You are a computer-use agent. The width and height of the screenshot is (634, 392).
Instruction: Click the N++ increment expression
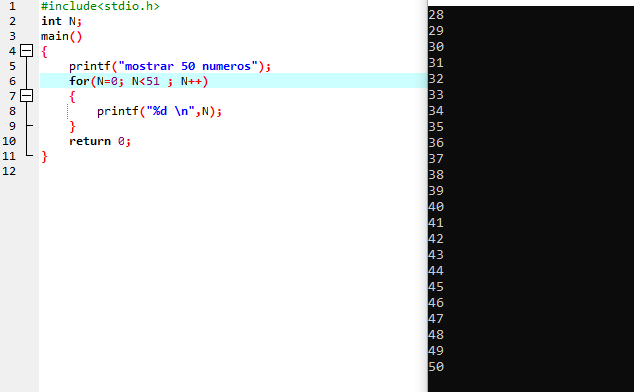(191, 81)
